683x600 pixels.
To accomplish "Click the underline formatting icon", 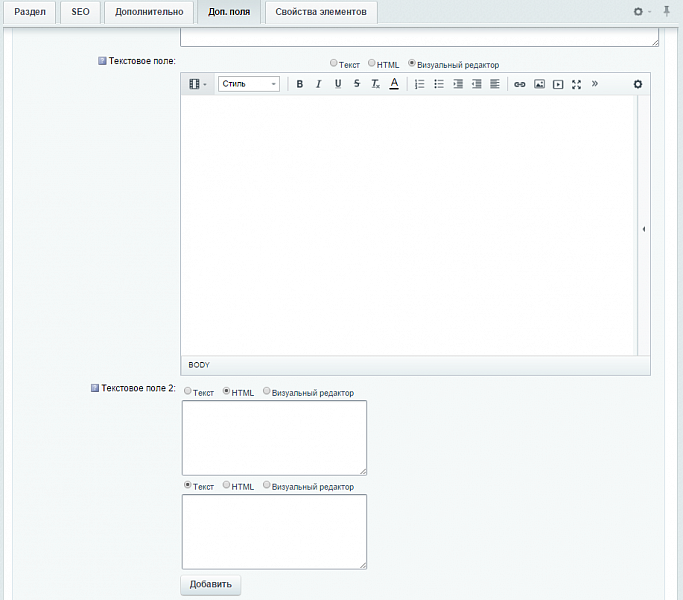I will click(338, 85).
